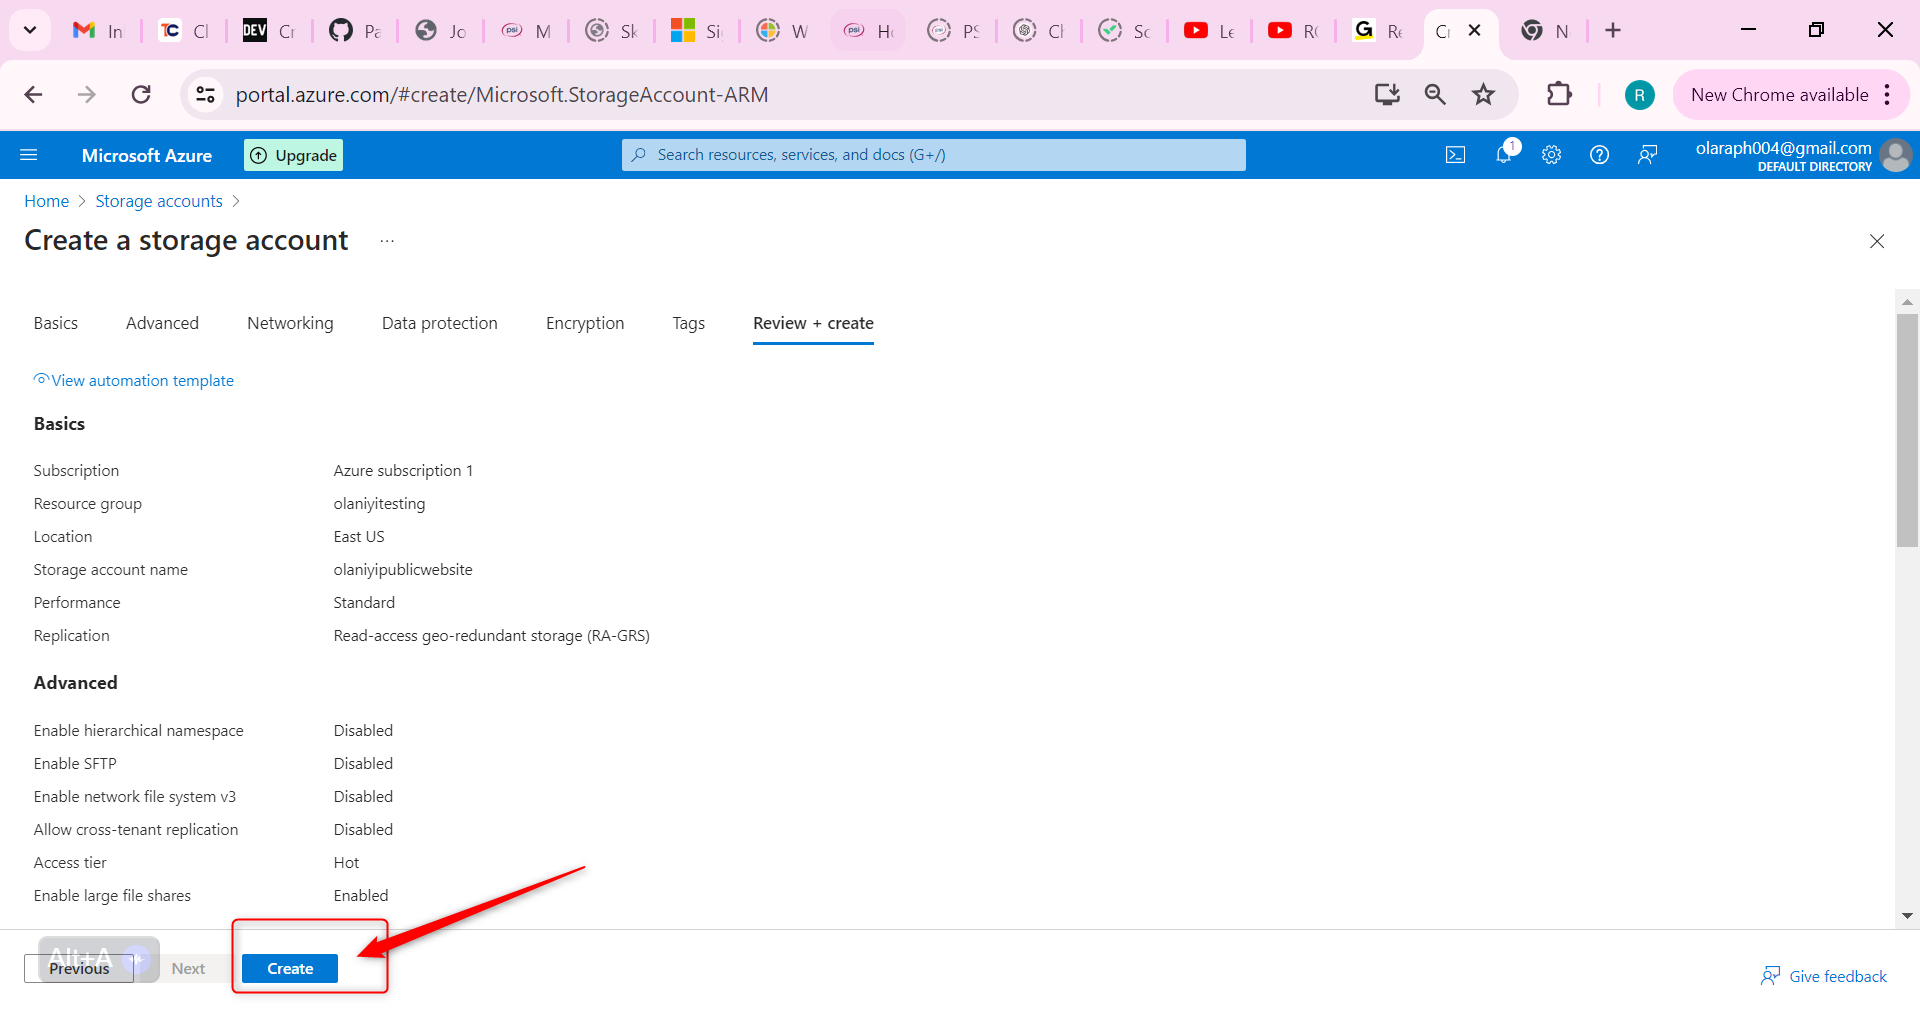The height and width of the screenshot is (1020, 1920).
Task: Switch to the Data protection tab
Action: tap(439, 323)
